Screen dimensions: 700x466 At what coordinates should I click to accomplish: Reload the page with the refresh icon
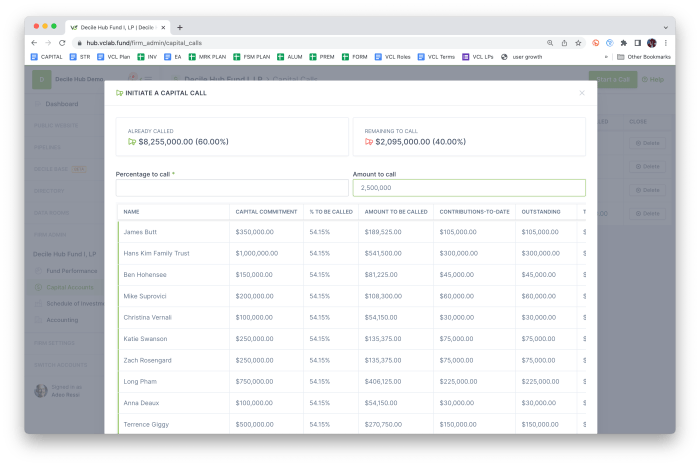click(62, 43)
